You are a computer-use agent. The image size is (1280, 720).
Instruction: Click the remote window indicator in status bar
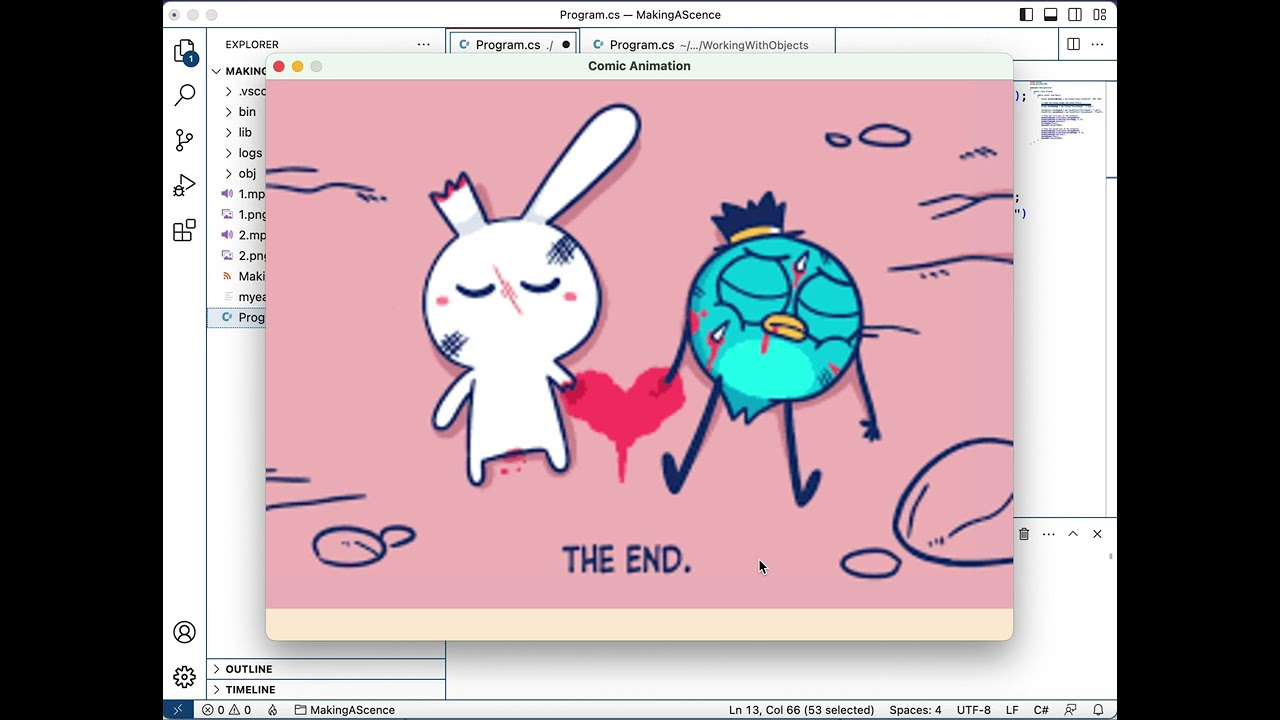coord(178,710)
